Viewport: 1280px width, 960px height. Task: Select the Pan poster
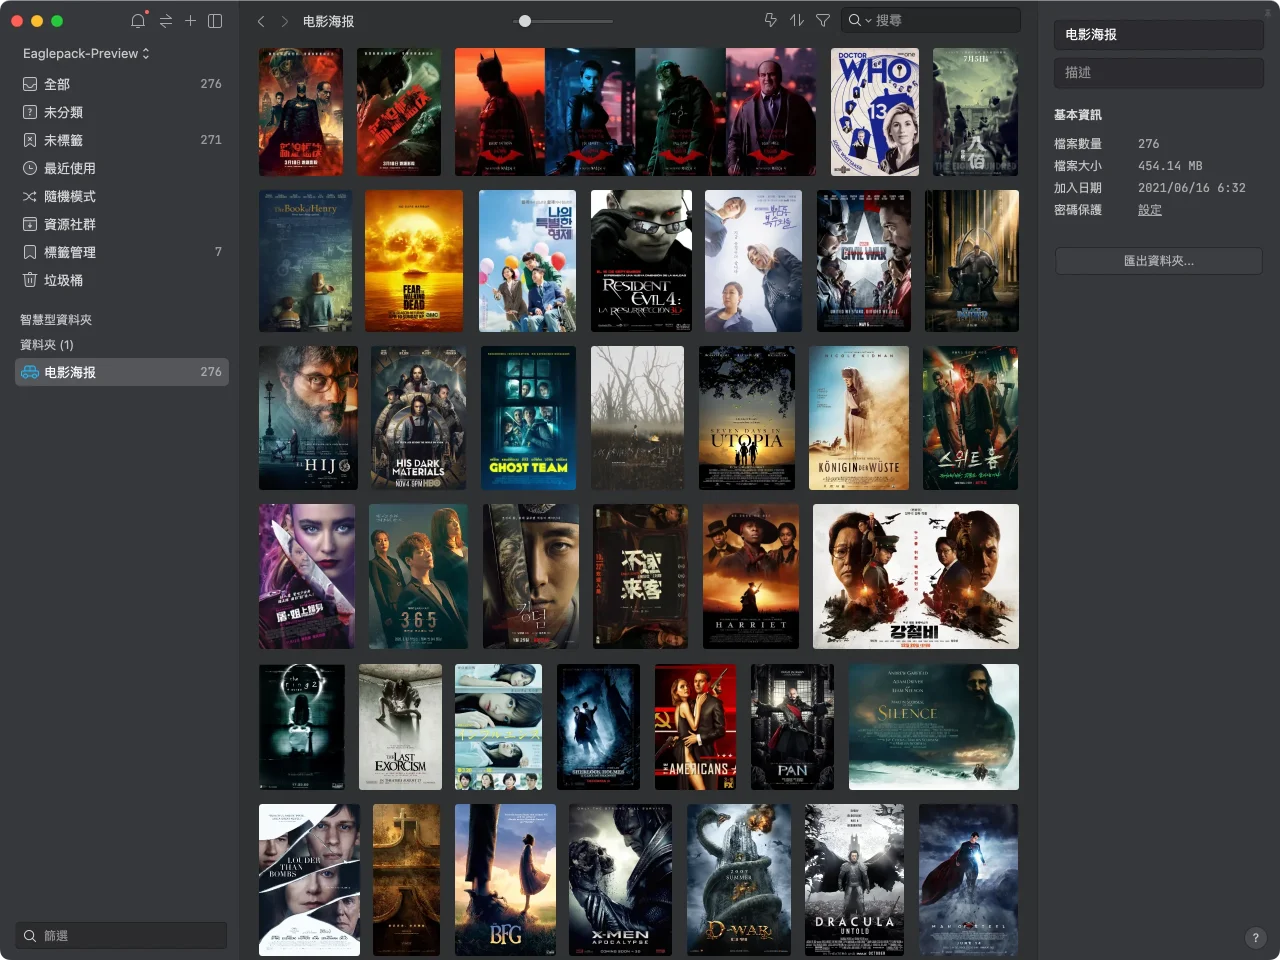(x=792, y=727)
